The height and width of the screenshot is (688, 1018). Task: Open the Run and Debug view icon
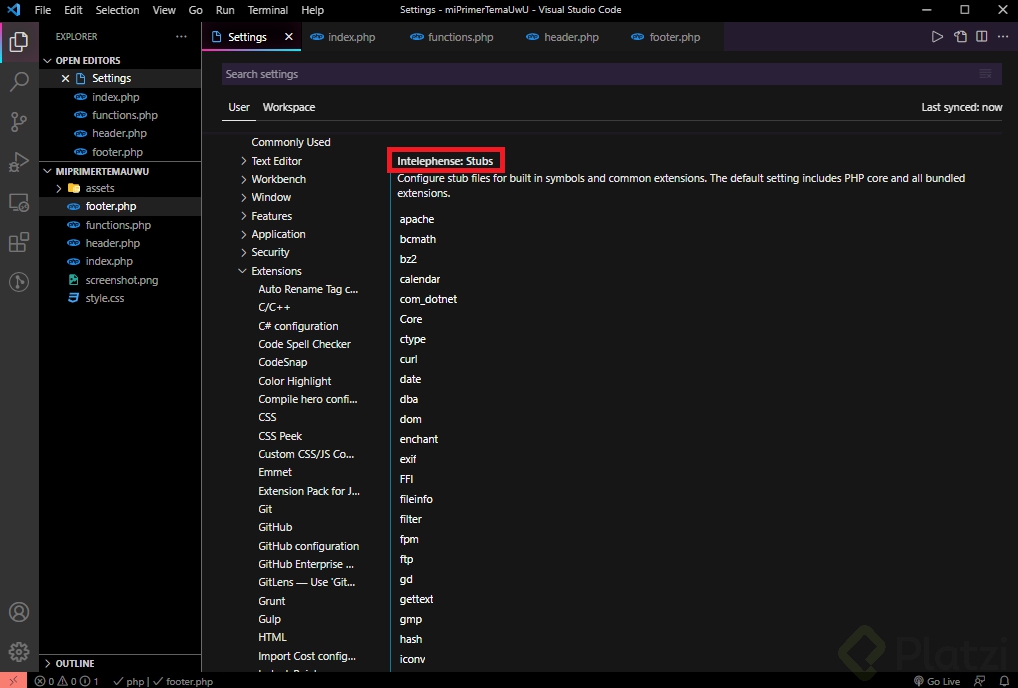19,162
